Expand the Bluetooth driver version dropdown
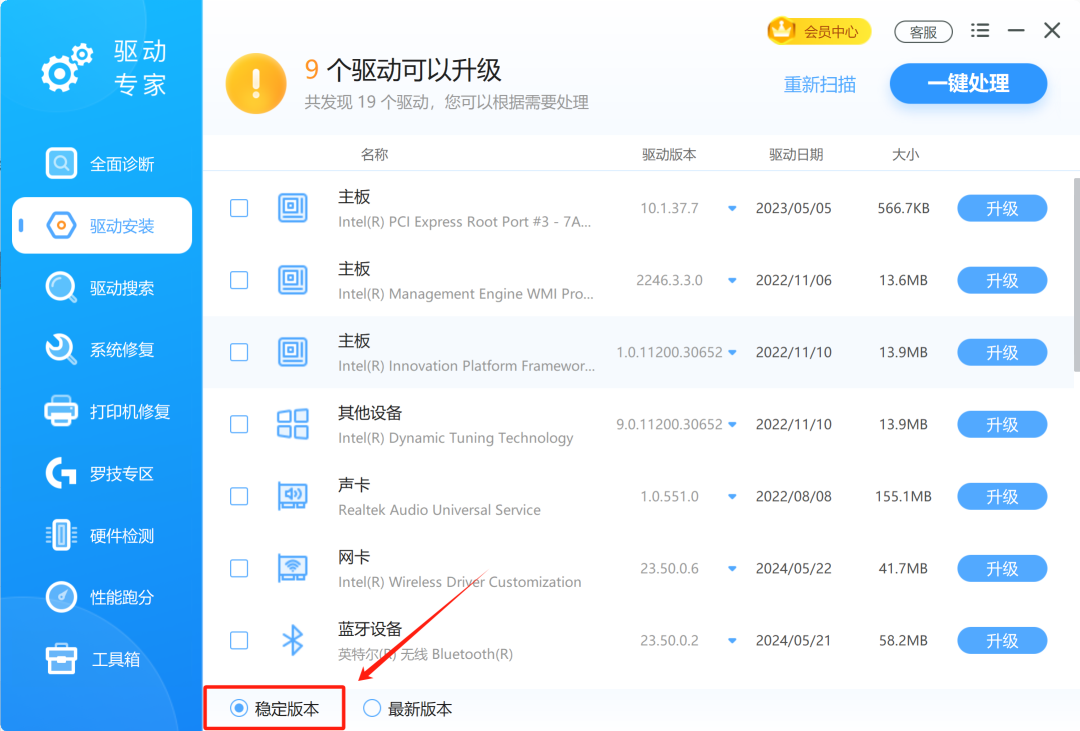 click(x=731, y=640)
